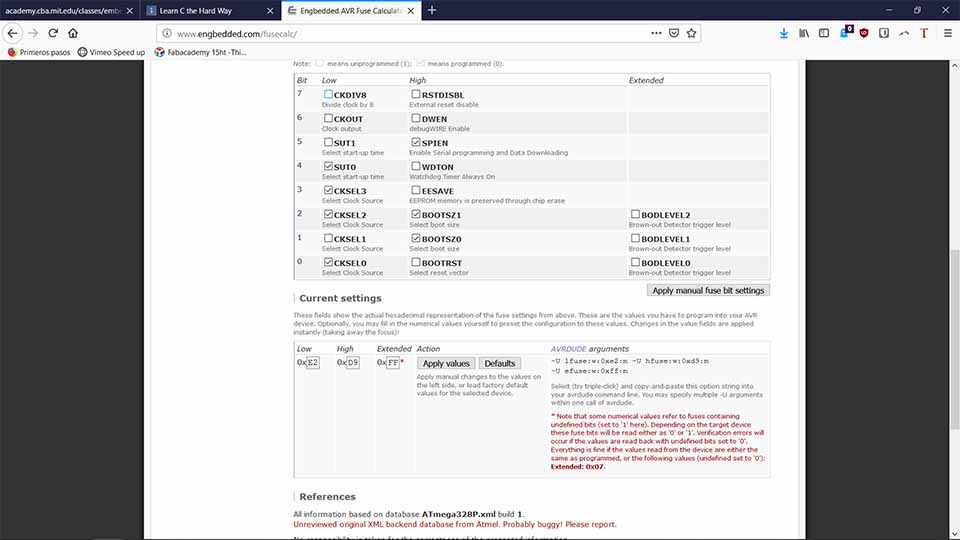The width and height of the screenshot is (960, 540).
Task: Uncheck the BOOTSZ1 checkbox
Action: pyautogui.click(x=416, y=214)
